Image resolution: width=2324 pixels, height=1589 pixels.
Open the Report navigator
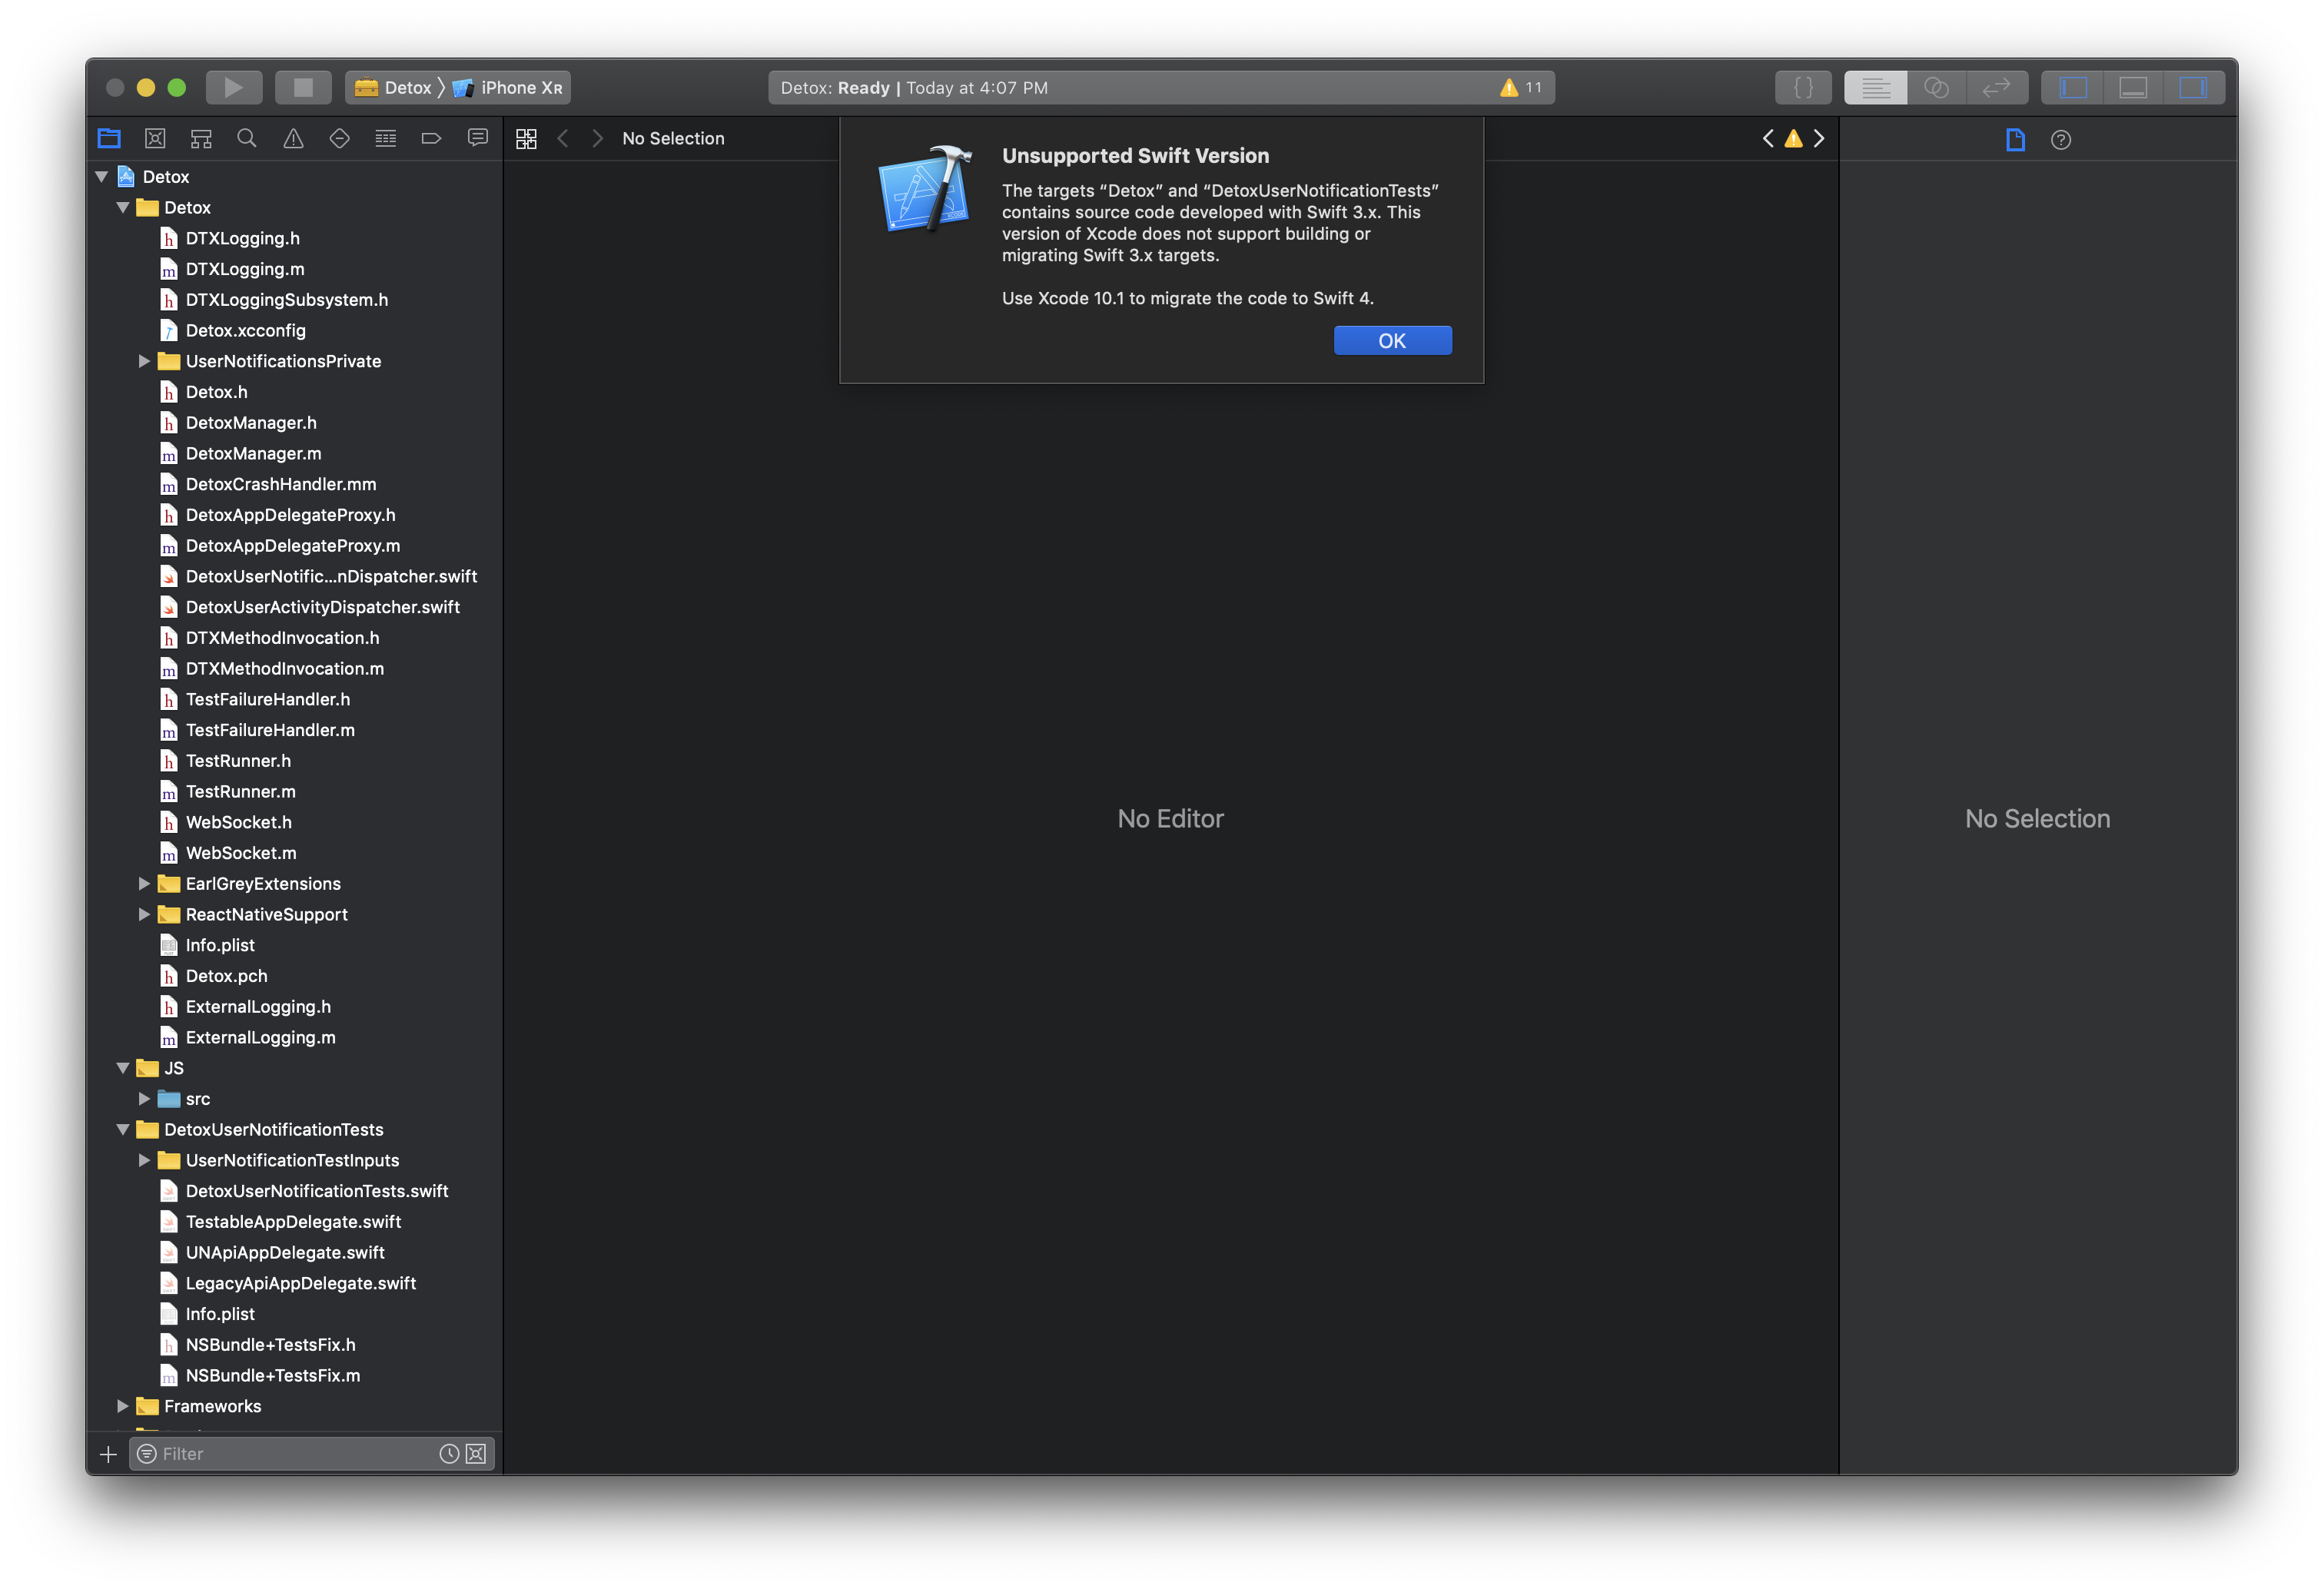coord(477,138)
